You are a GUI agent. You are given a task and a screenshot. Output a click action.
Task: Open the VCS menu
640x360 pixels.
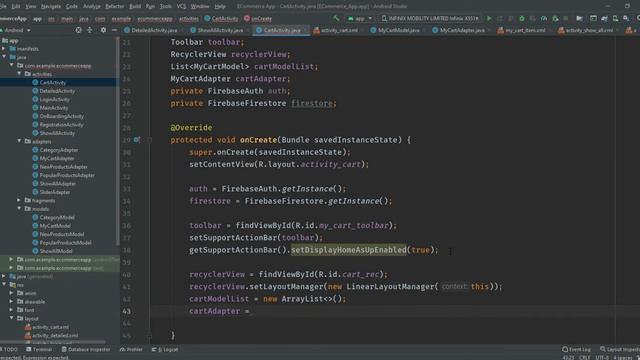(x=181, y=6)
